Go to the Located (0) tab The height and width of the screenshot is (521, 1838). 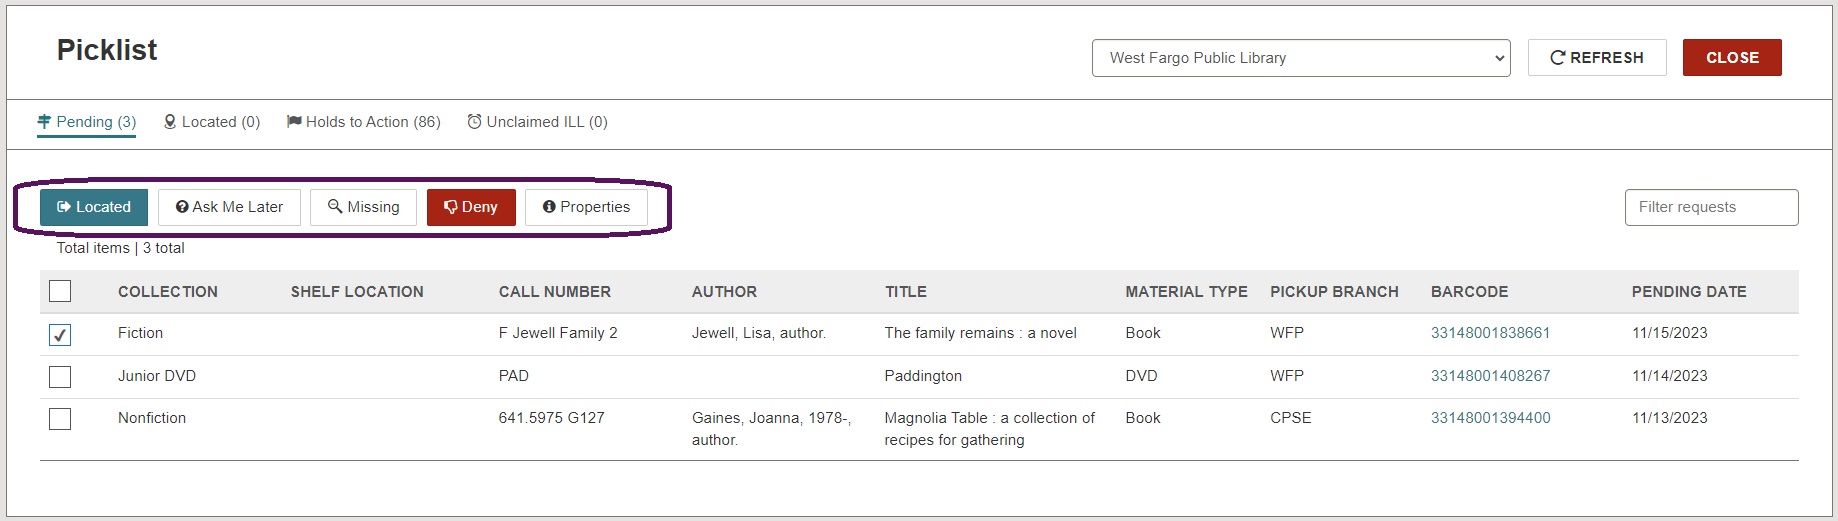pyautogui.click(x=212, y=122)
